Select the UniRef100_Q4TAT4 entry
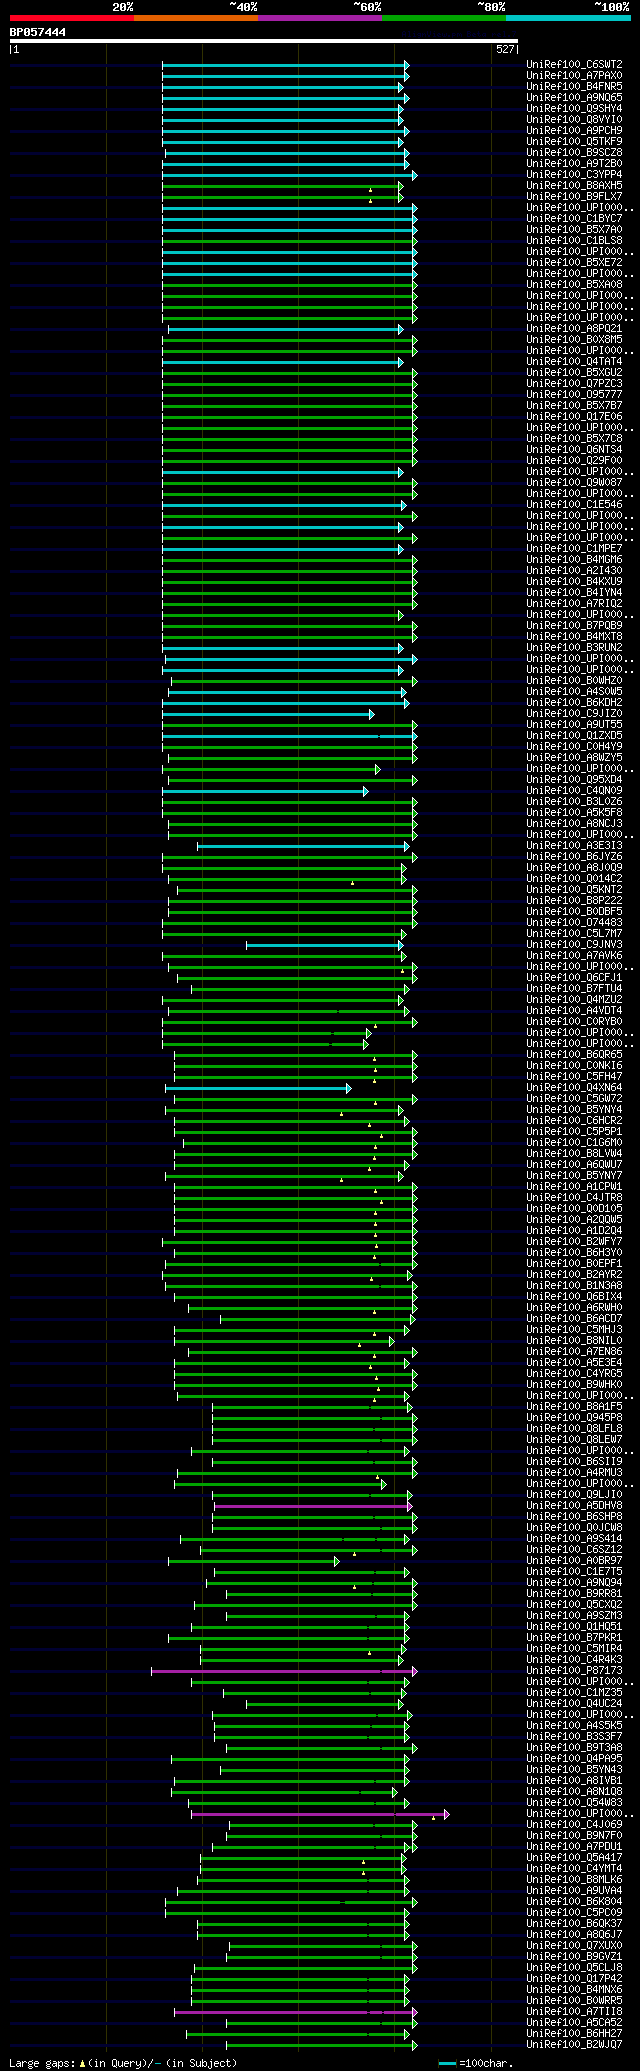This screenshot has width=640, height=2071. tap(574, 362)
